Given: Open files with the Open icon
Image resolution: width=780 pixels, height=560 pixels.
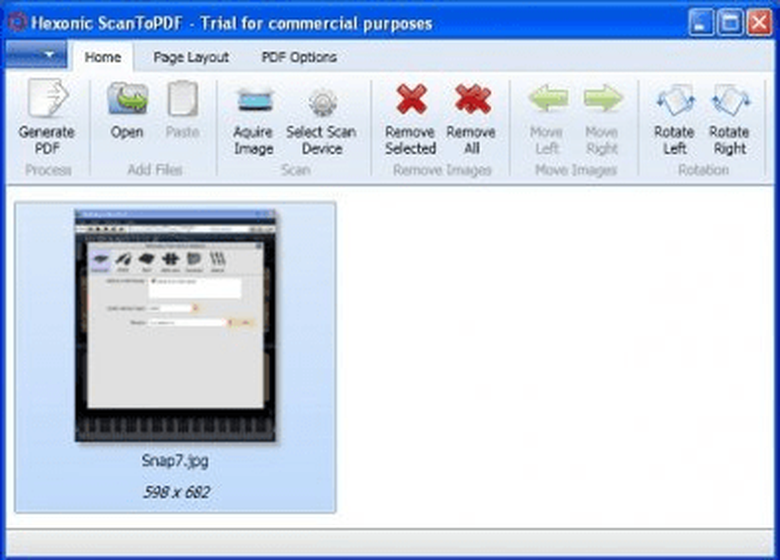Looking at the screenshot, I should point(127,98).
